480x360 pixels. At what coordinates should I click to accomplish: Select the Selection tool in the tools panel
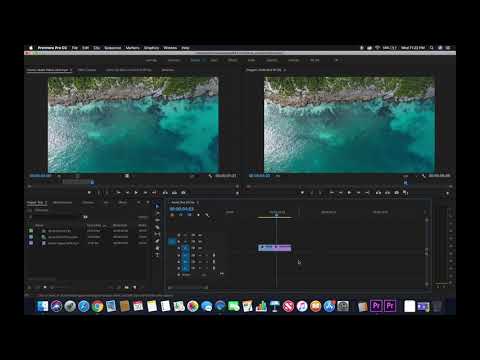157,206
